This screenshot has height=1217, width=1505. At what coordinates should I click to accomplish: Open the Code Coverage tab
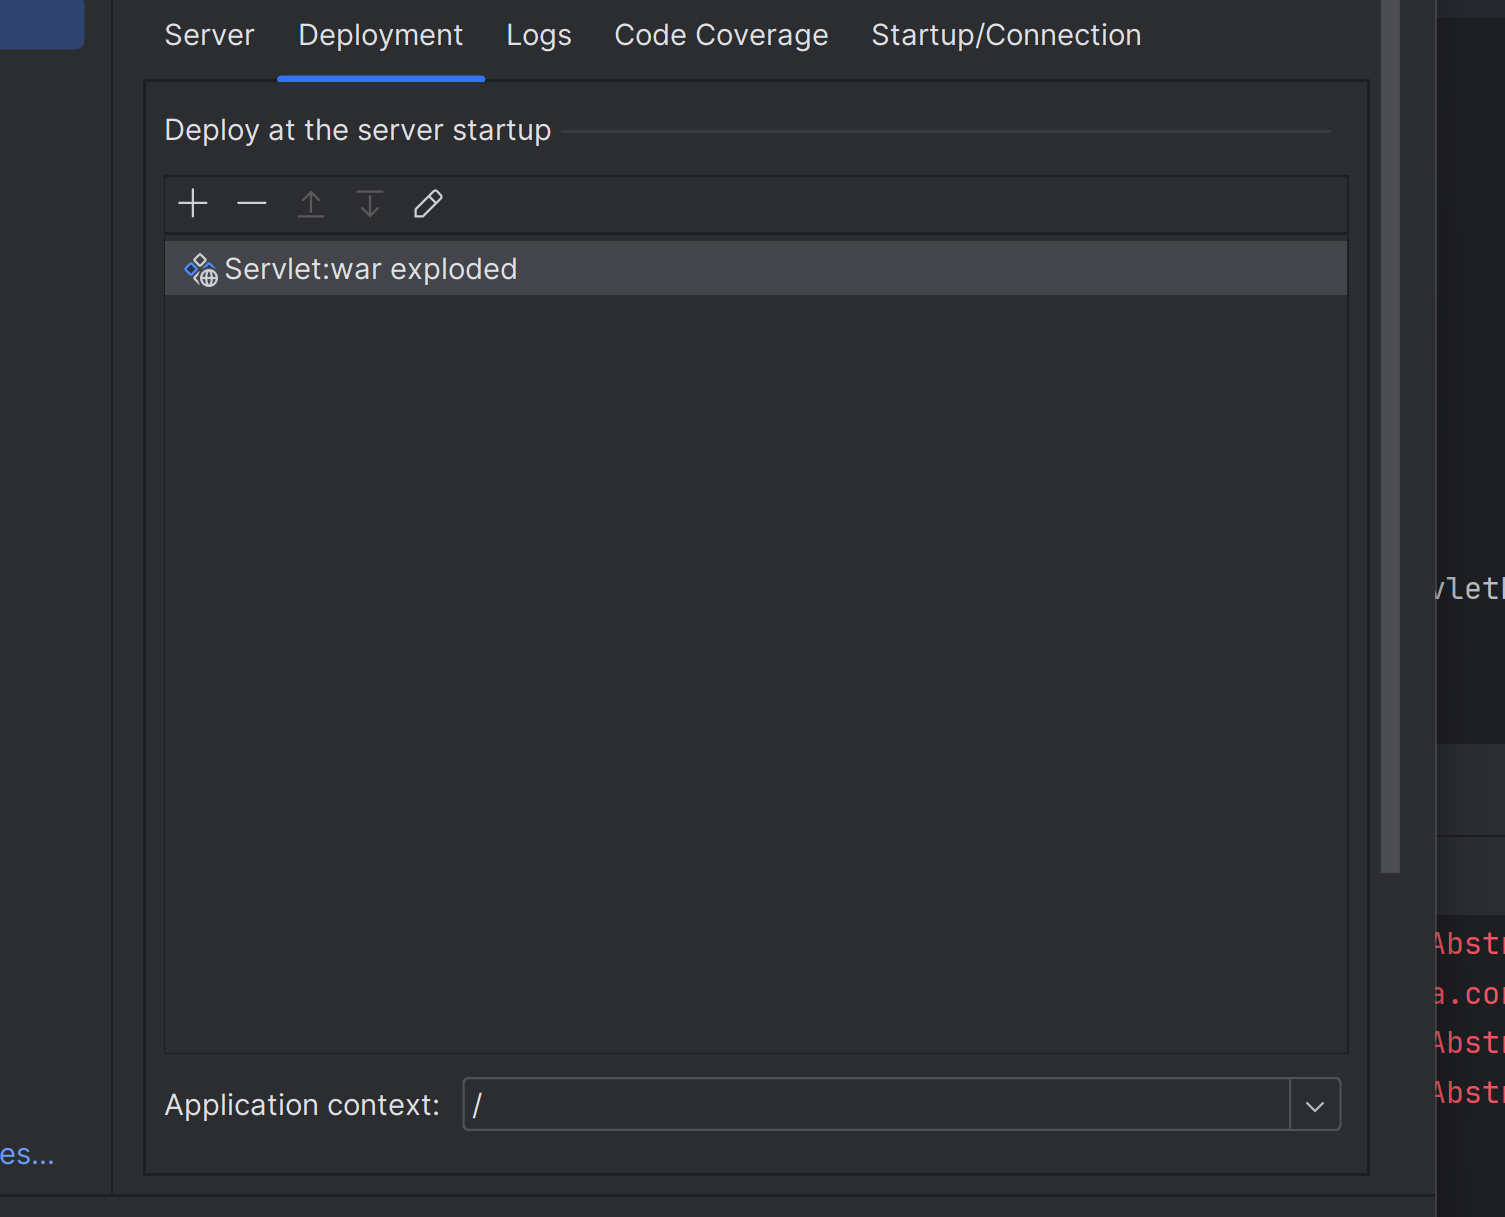pos(721,35)
